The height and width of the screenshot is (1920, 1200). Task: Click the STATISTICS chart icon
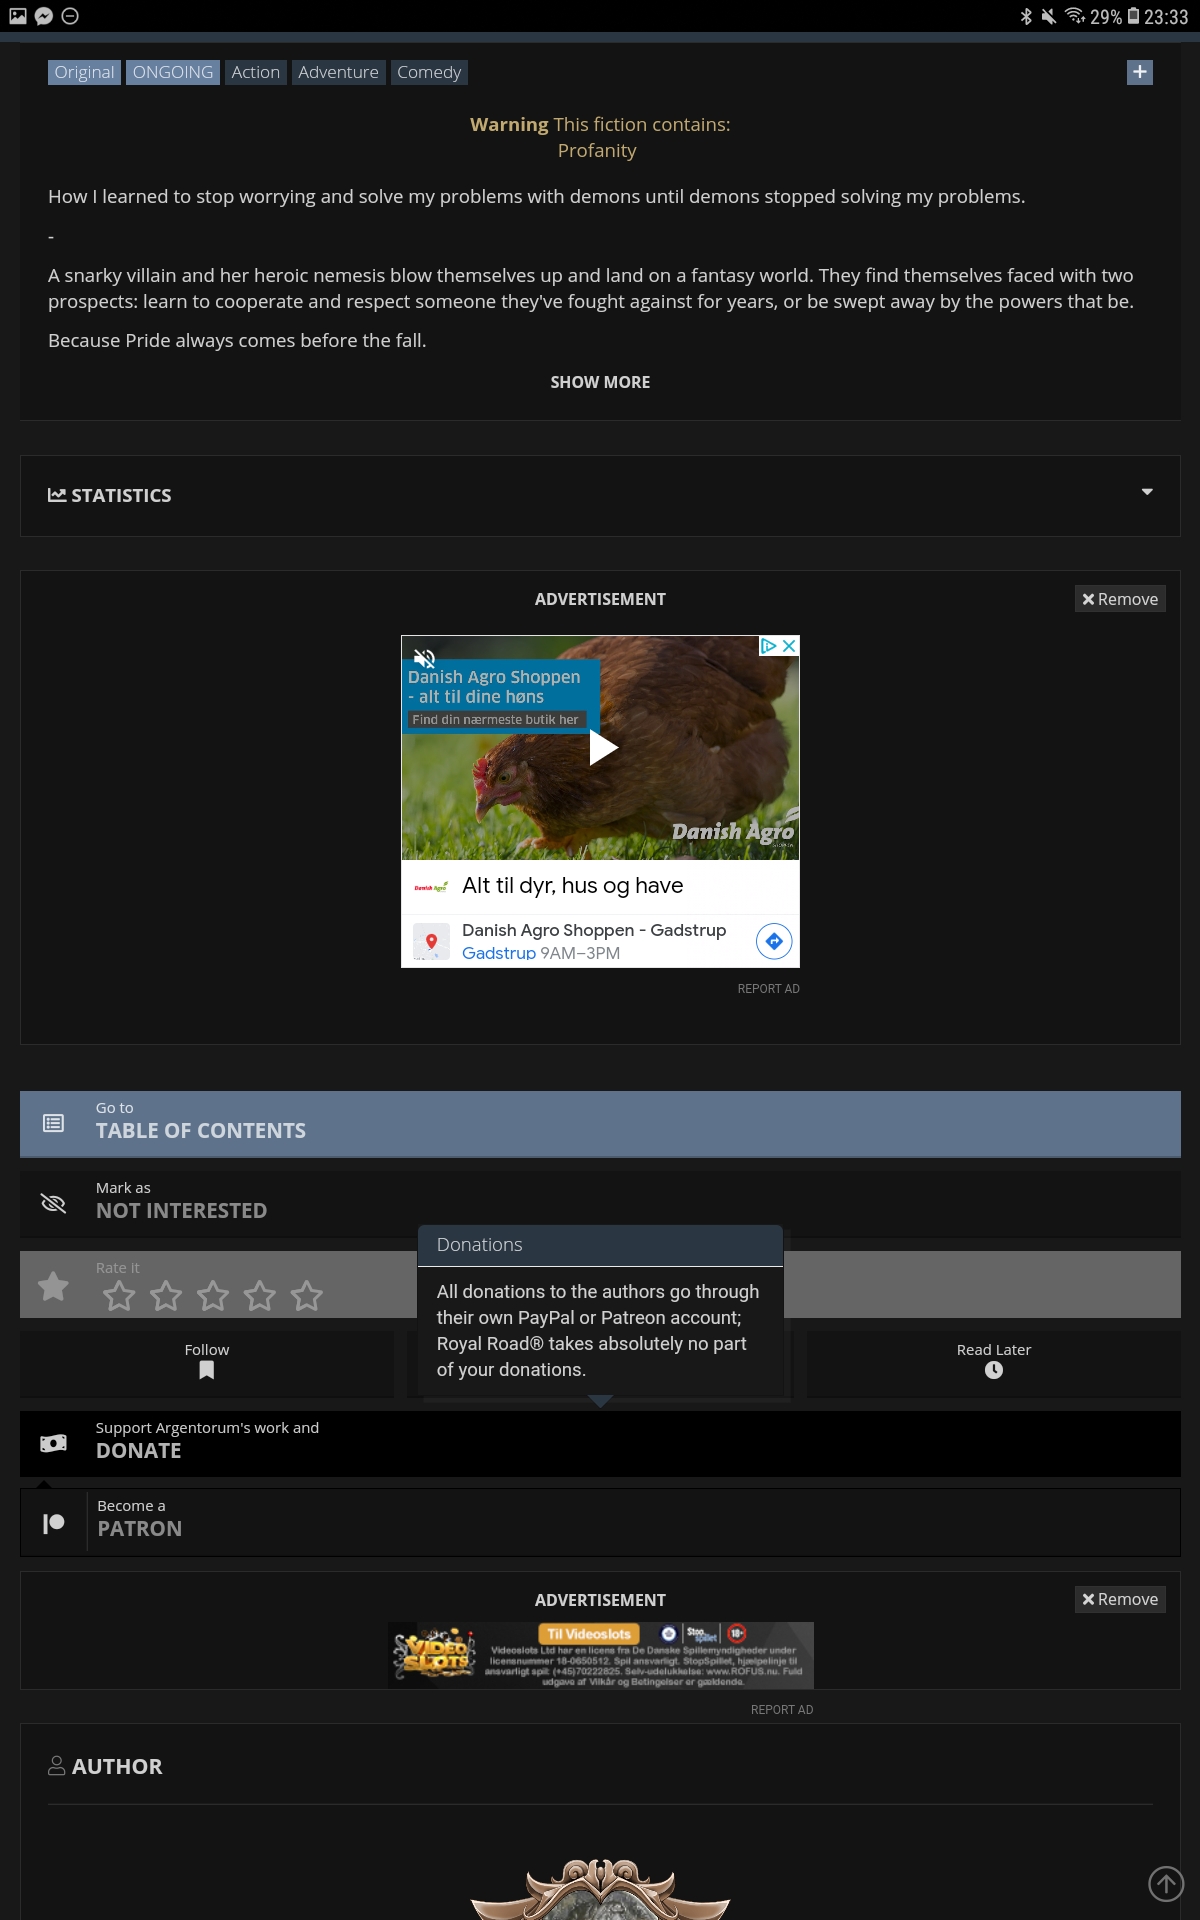(x=57, y=495)
